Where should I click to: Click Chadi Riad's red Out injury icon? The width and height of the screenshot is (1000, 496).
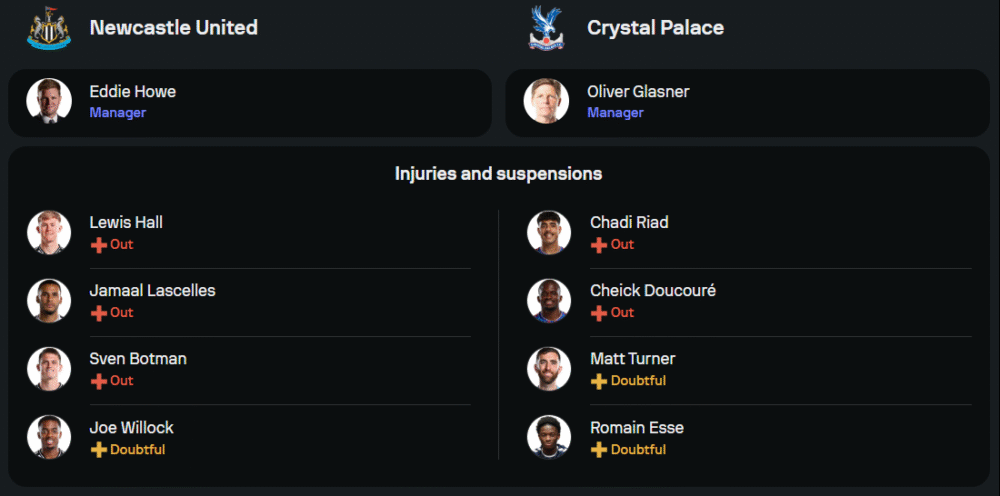tap(599, 244)
